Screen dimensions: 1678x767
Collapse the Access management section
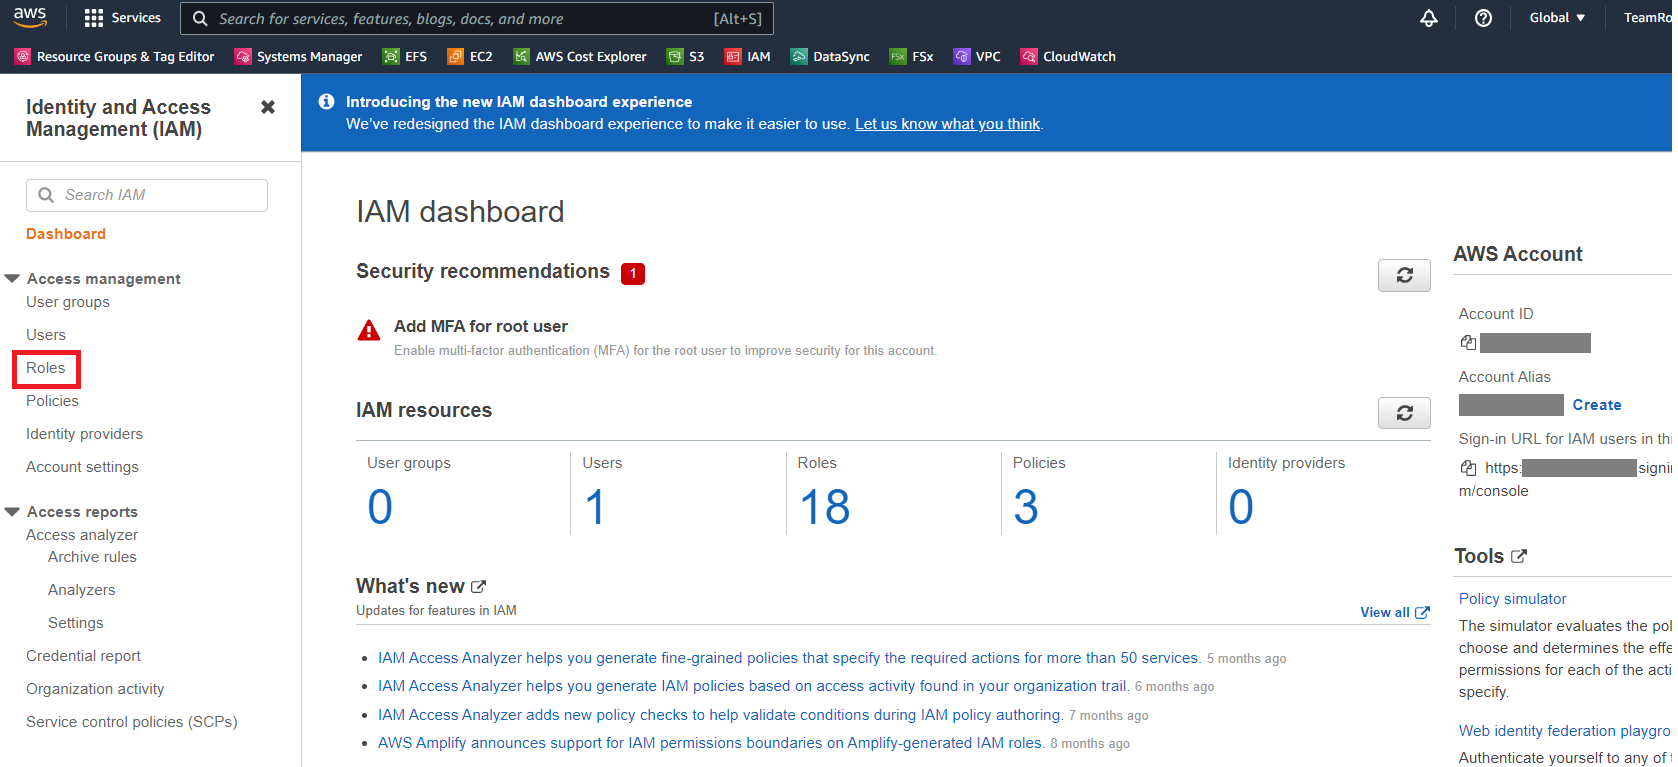[x=12, y=279]
